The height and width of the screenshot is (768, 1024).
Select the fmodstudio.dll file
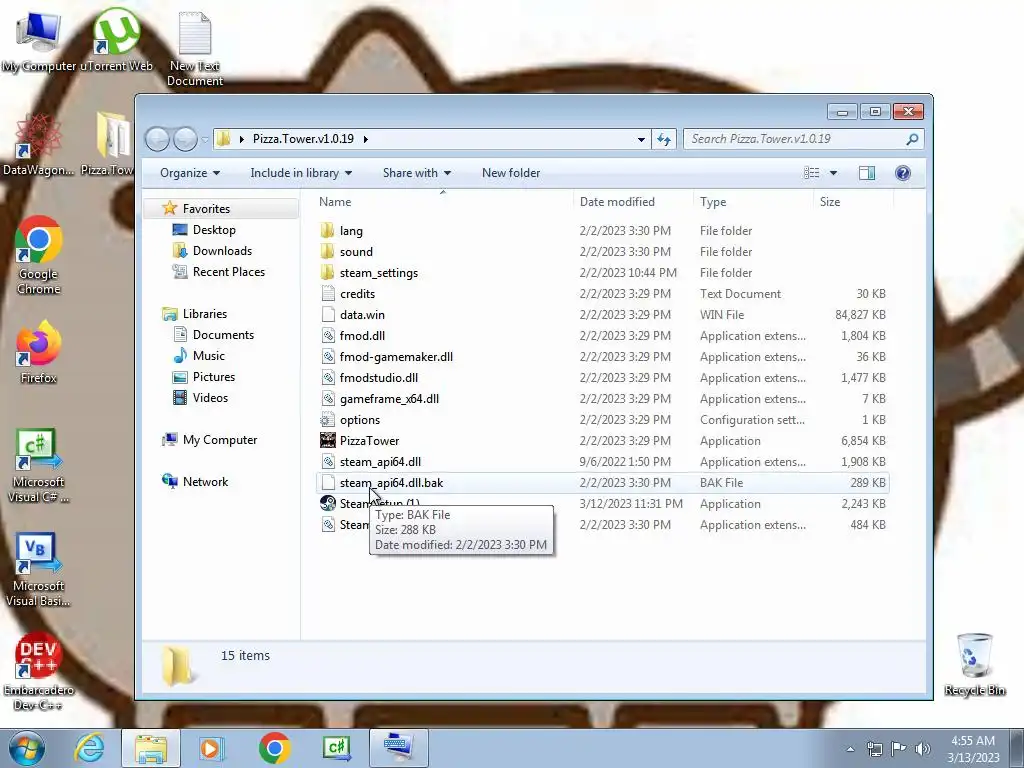(x=379, y=377)
